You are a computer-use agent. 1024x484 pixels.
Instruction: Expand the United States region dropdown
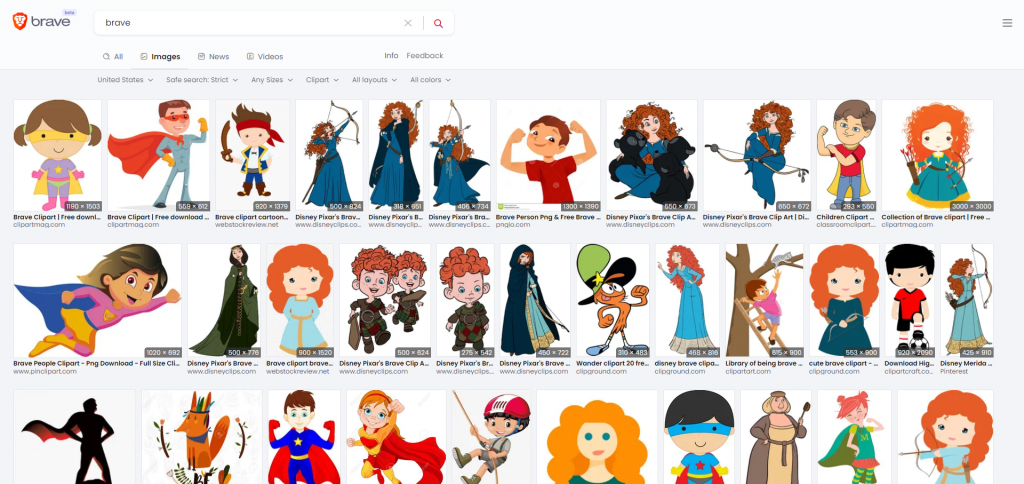point(125,80)
